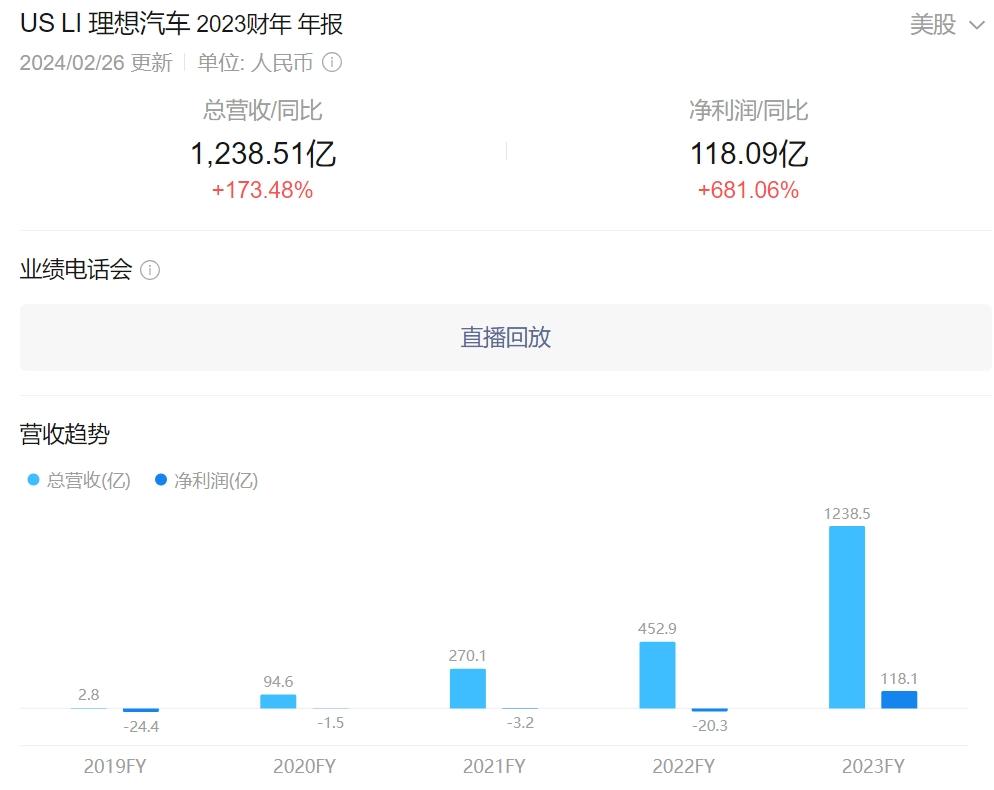The width and height of the screenshot is (994, 790).
Task: Click the 2022FY revenue bar 452.9
Action: tap(657, 674)
